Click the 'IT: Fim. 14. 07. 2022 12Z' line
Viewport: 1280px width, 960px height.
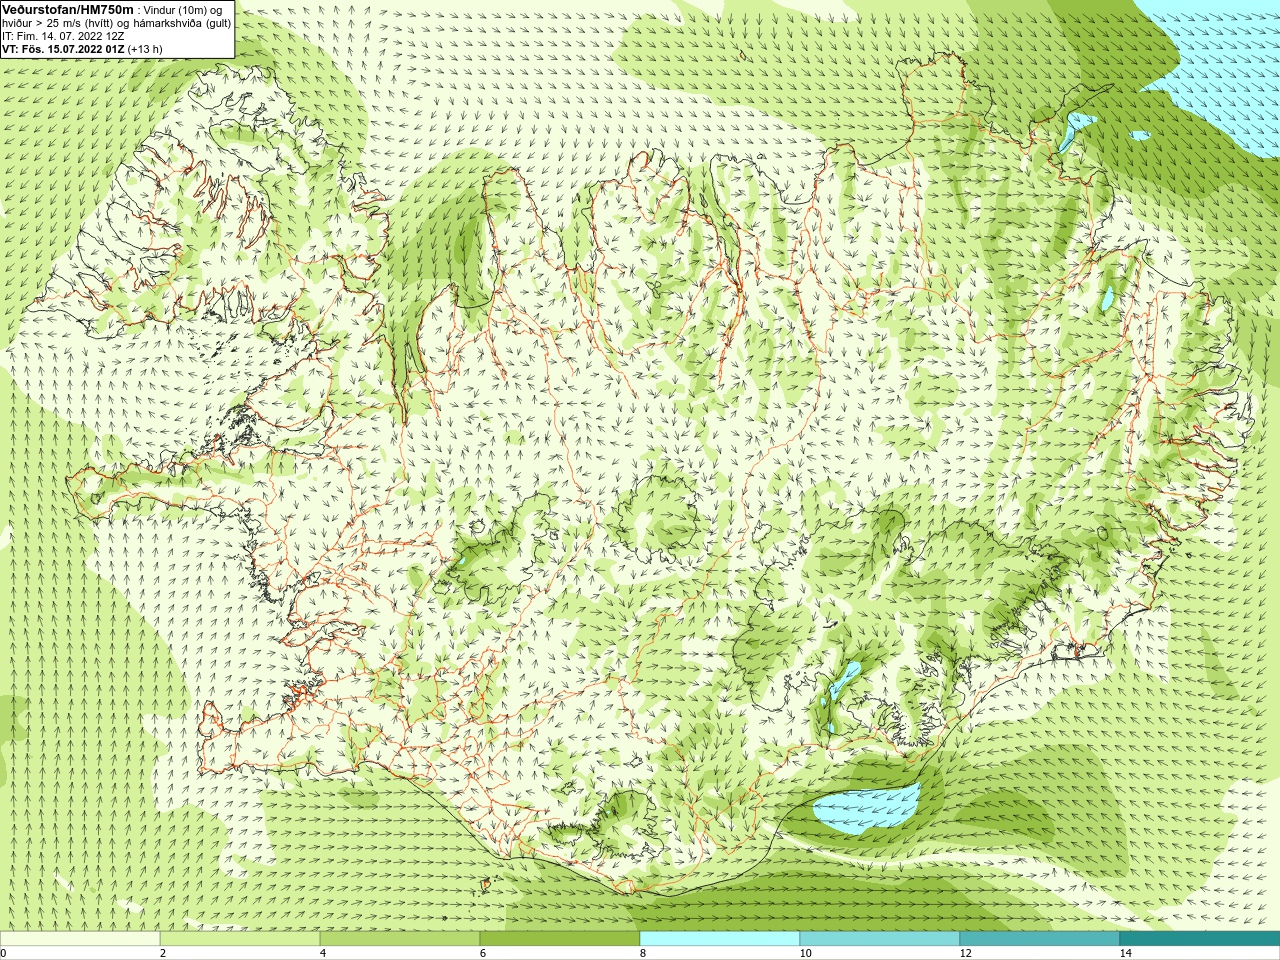[x=63, y=36]
